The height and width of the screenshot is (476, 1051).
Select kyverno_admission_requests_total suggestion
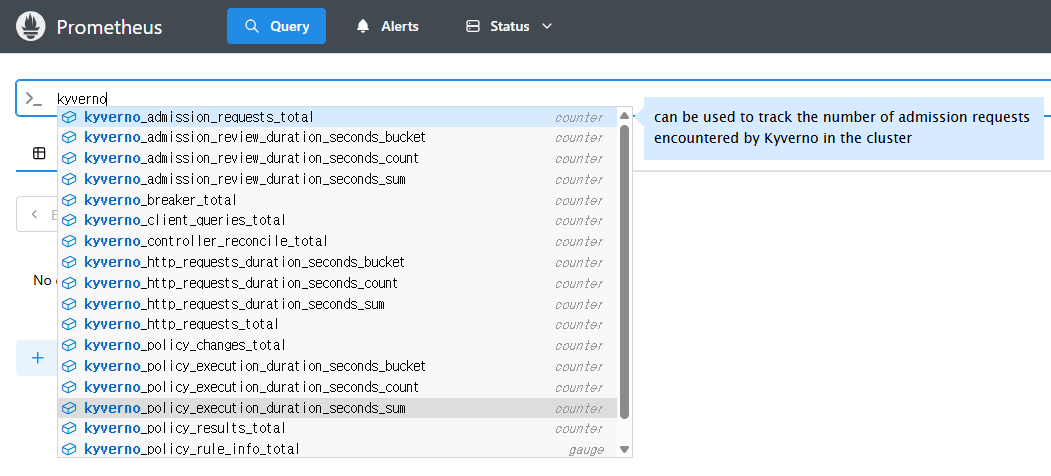tap(337, 117)
